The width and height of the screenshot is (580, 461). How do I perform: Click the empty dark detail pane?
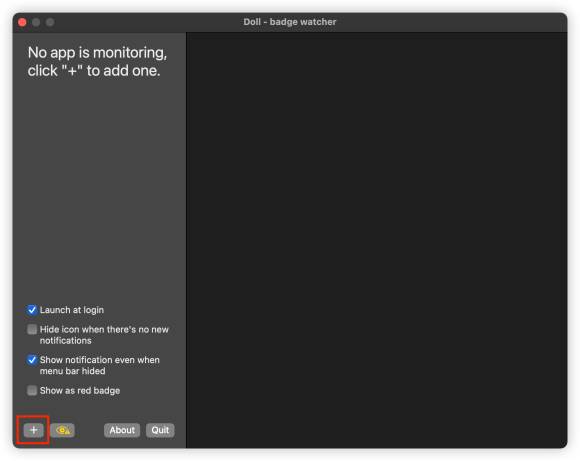(377, 240)
